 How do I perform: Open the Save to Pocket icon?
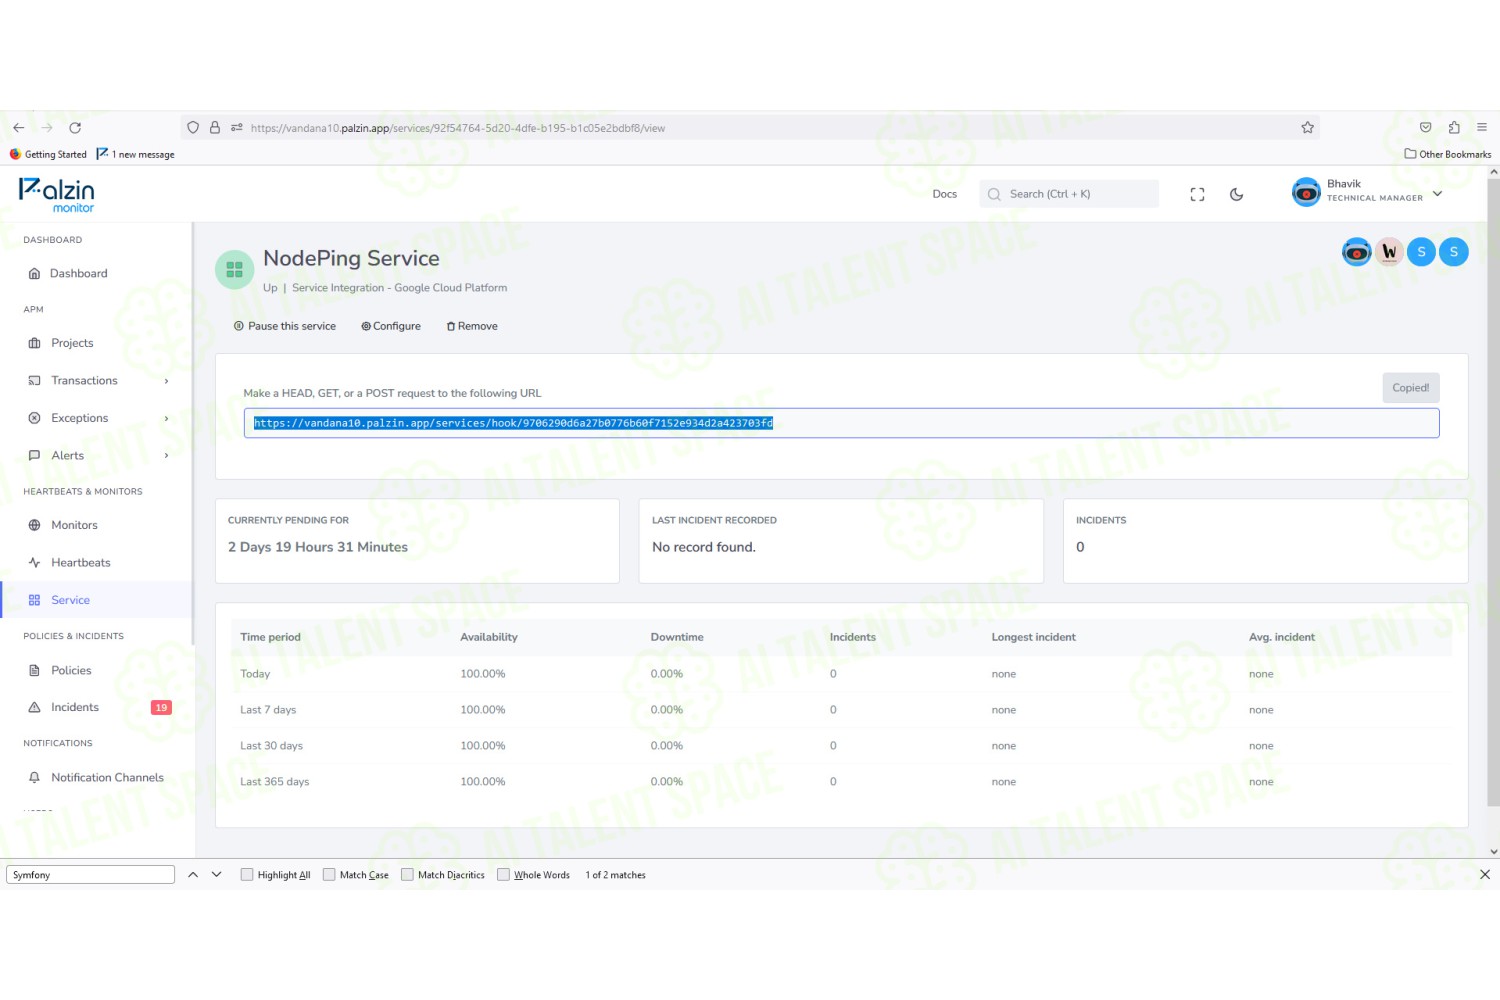click(x=1426, y=128)
